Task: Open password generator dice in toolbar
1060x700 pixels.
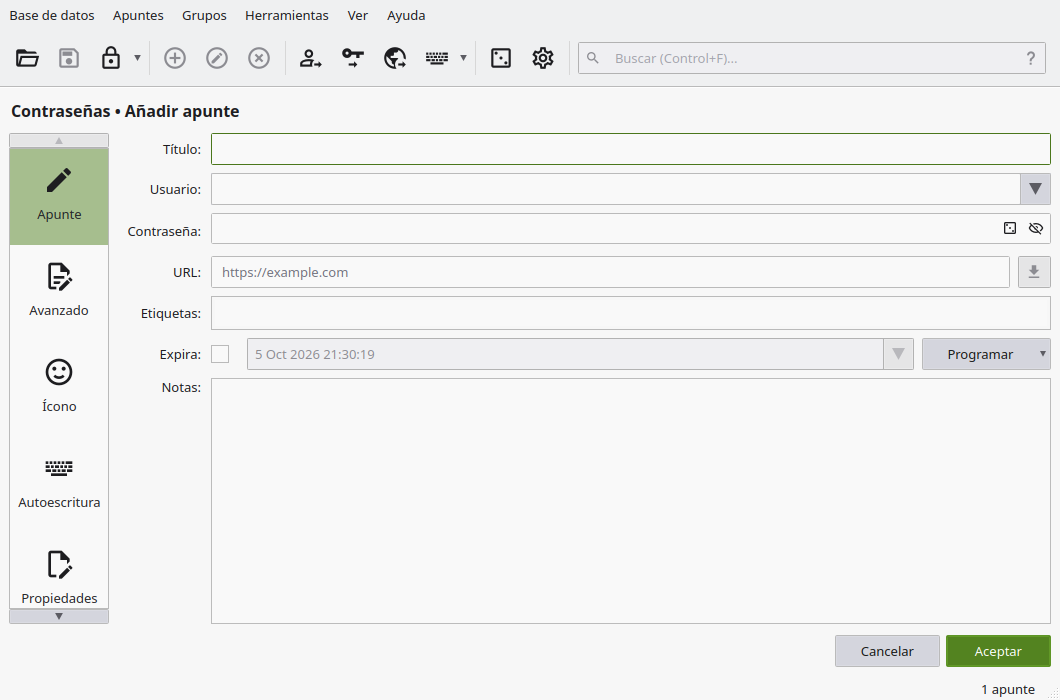Action: [501, 58]
